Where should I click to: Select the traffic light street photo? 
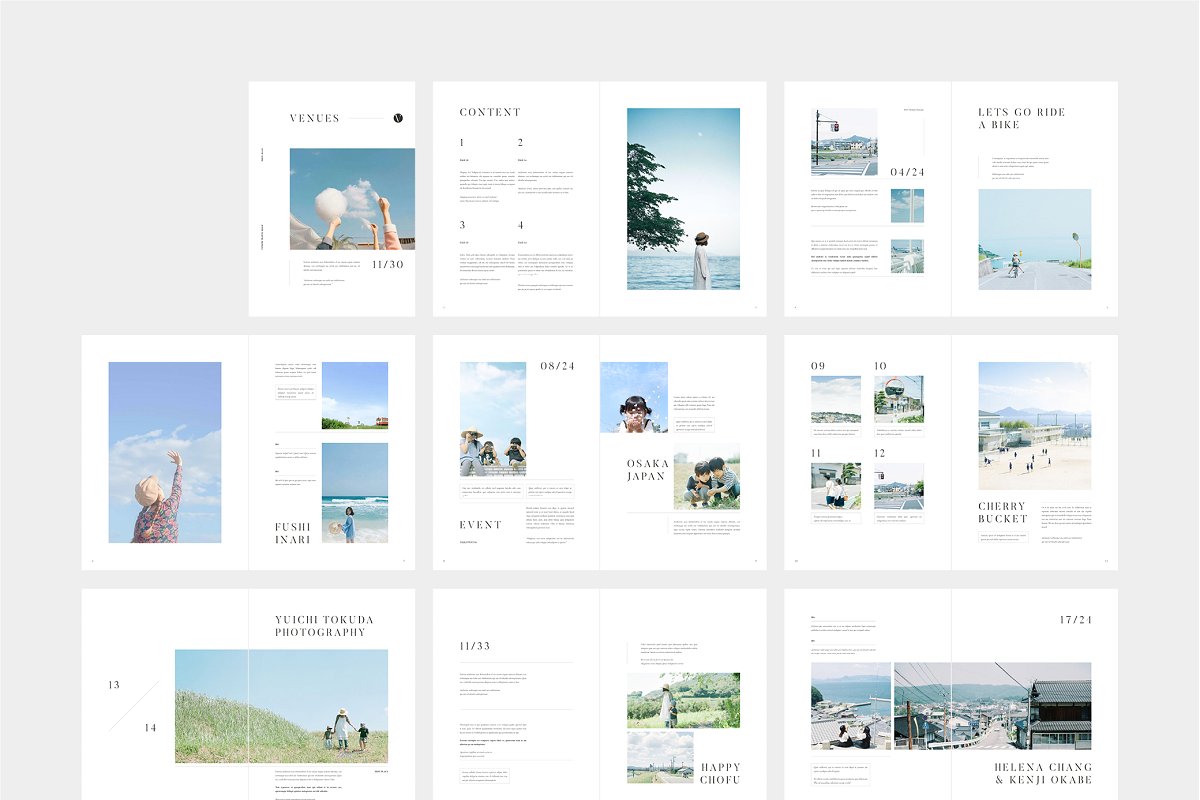[x=844, y=142]
